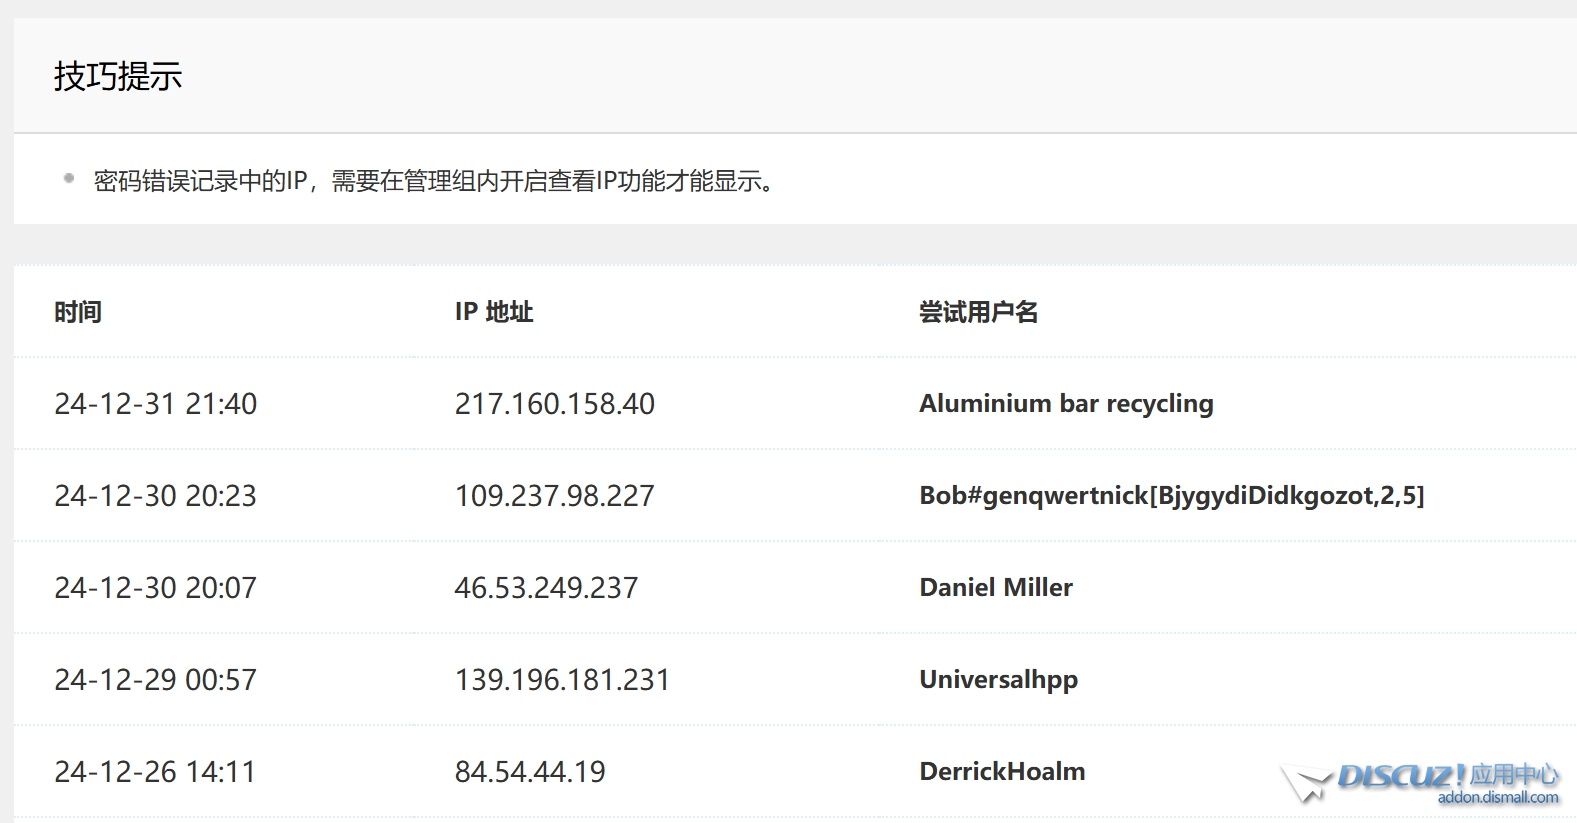Click the 技巧提示 section heading
The height and width of the screenshot is (823, 1577).
coord(118,77)
